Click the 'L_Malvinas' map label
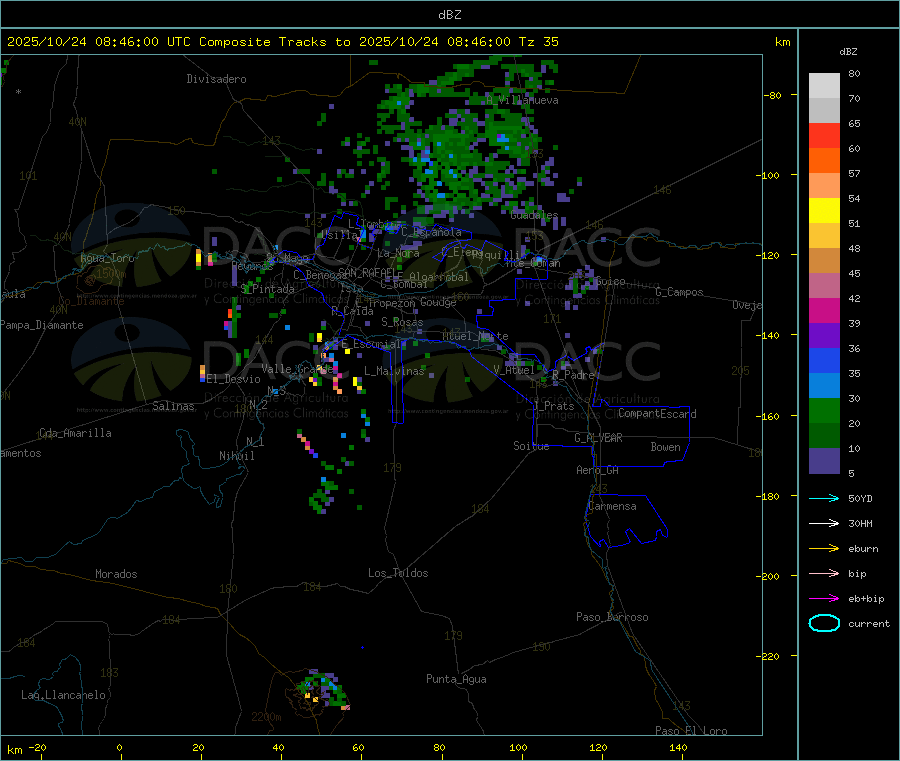The image size is (900, 761). [394, 371]
